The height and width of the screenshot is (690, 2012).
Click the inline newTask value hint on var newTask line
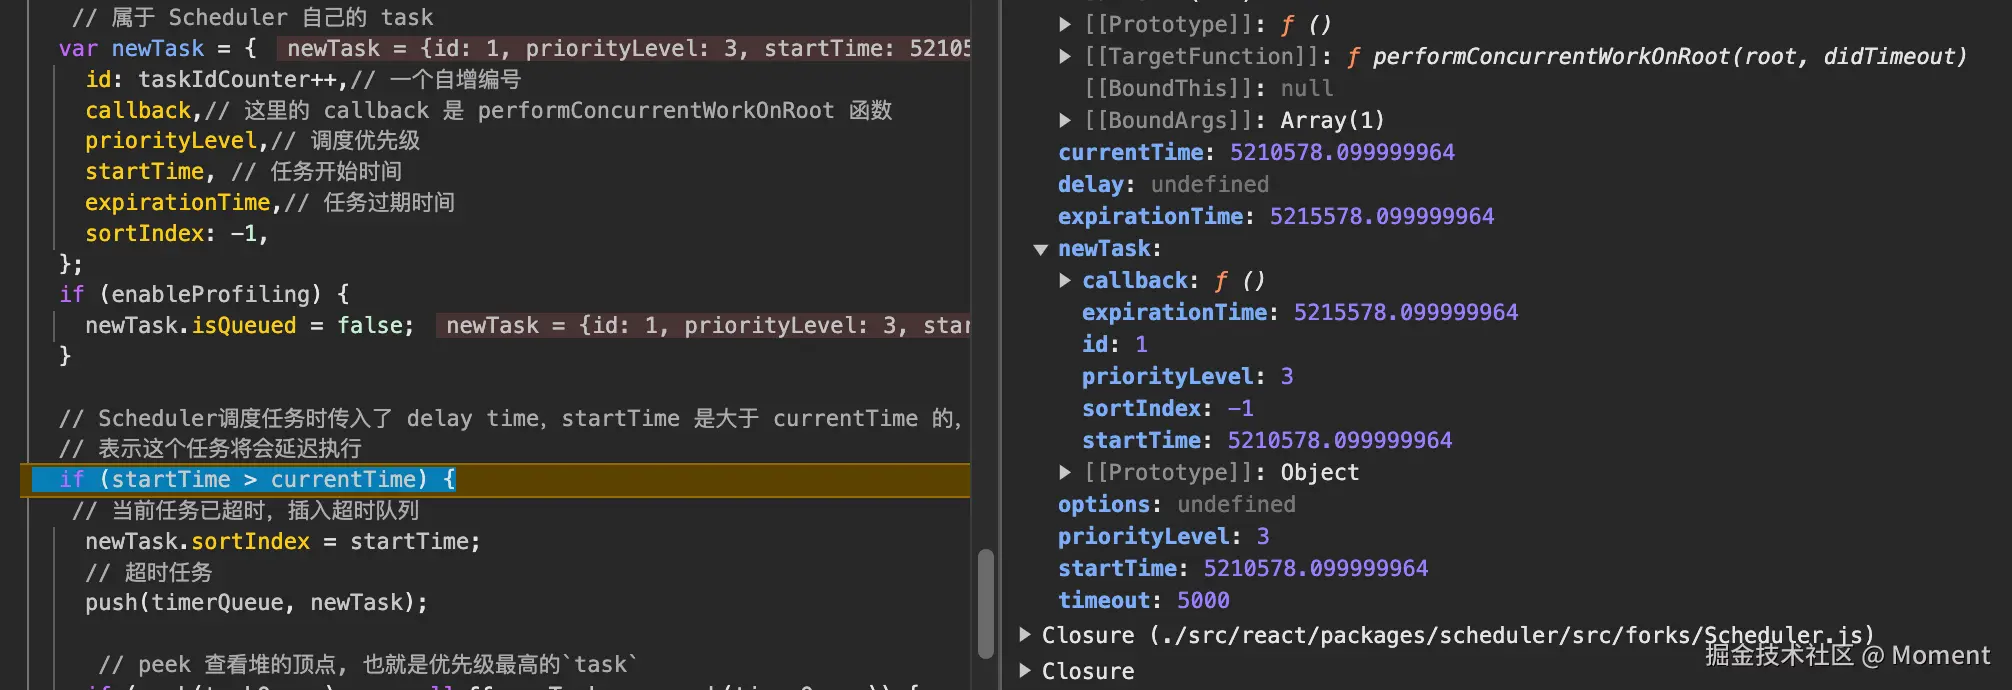point(623,49)
